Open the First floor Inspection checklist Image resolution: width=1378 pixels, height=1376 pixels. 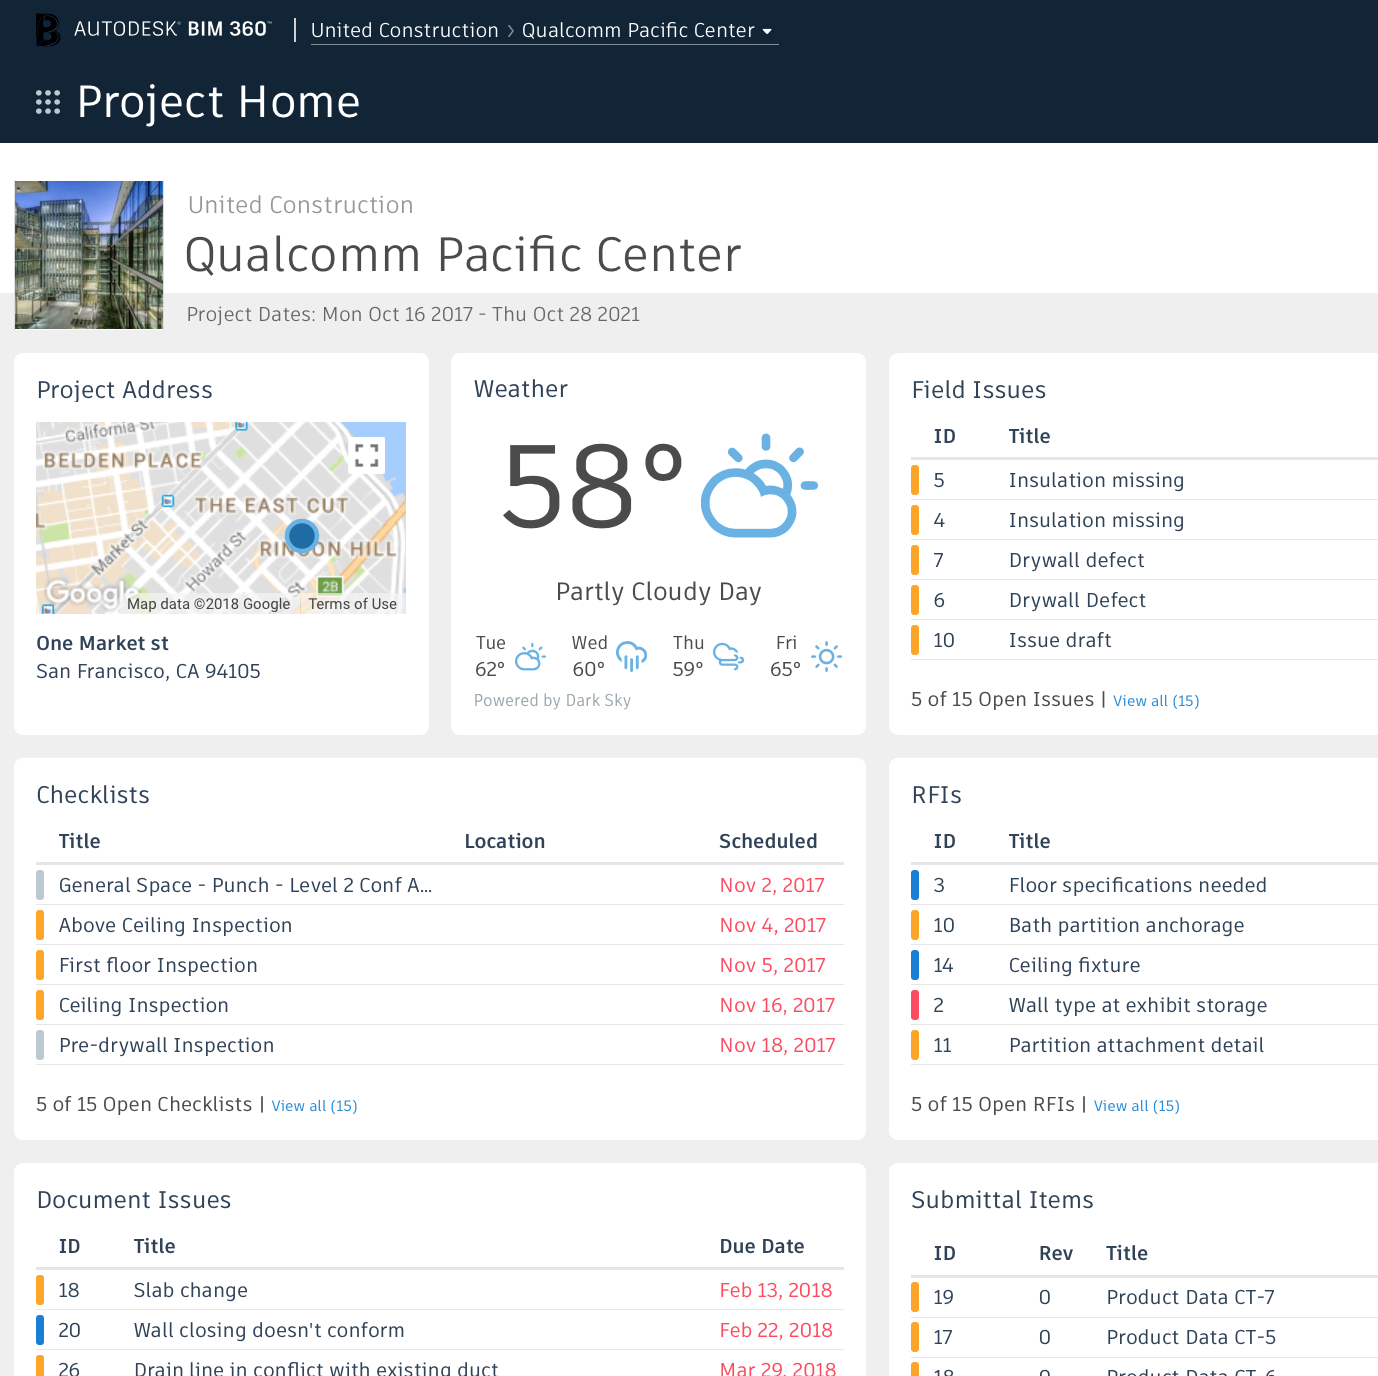pos(440,965)
